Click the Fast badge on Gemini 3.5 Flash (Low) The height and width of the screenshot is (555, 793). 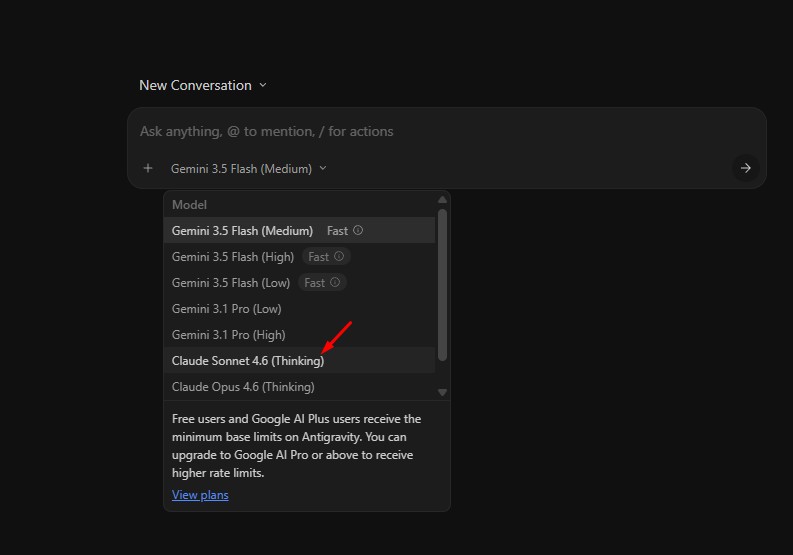(x=322, y=282)
